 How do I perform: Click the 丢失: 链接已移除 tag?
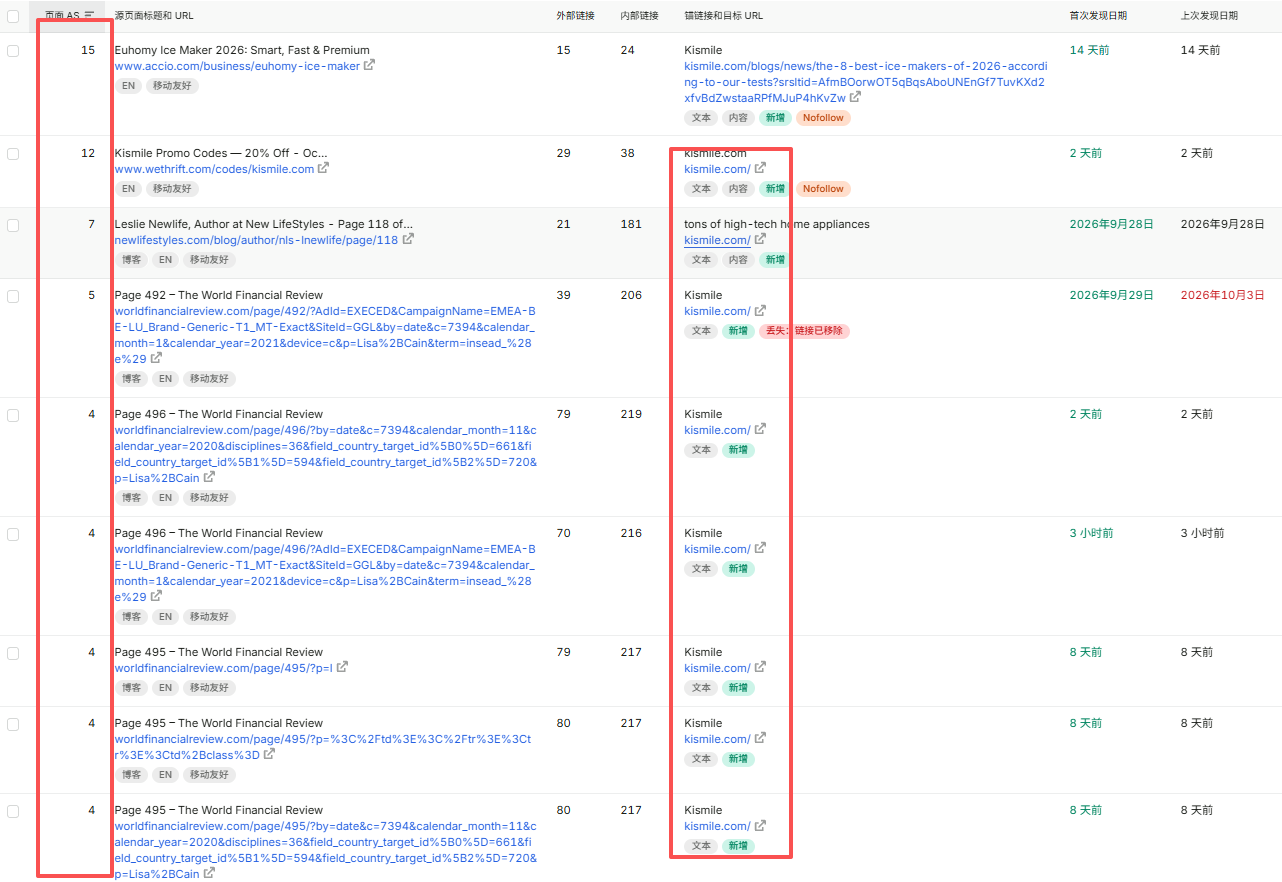[x=804, y=331]
